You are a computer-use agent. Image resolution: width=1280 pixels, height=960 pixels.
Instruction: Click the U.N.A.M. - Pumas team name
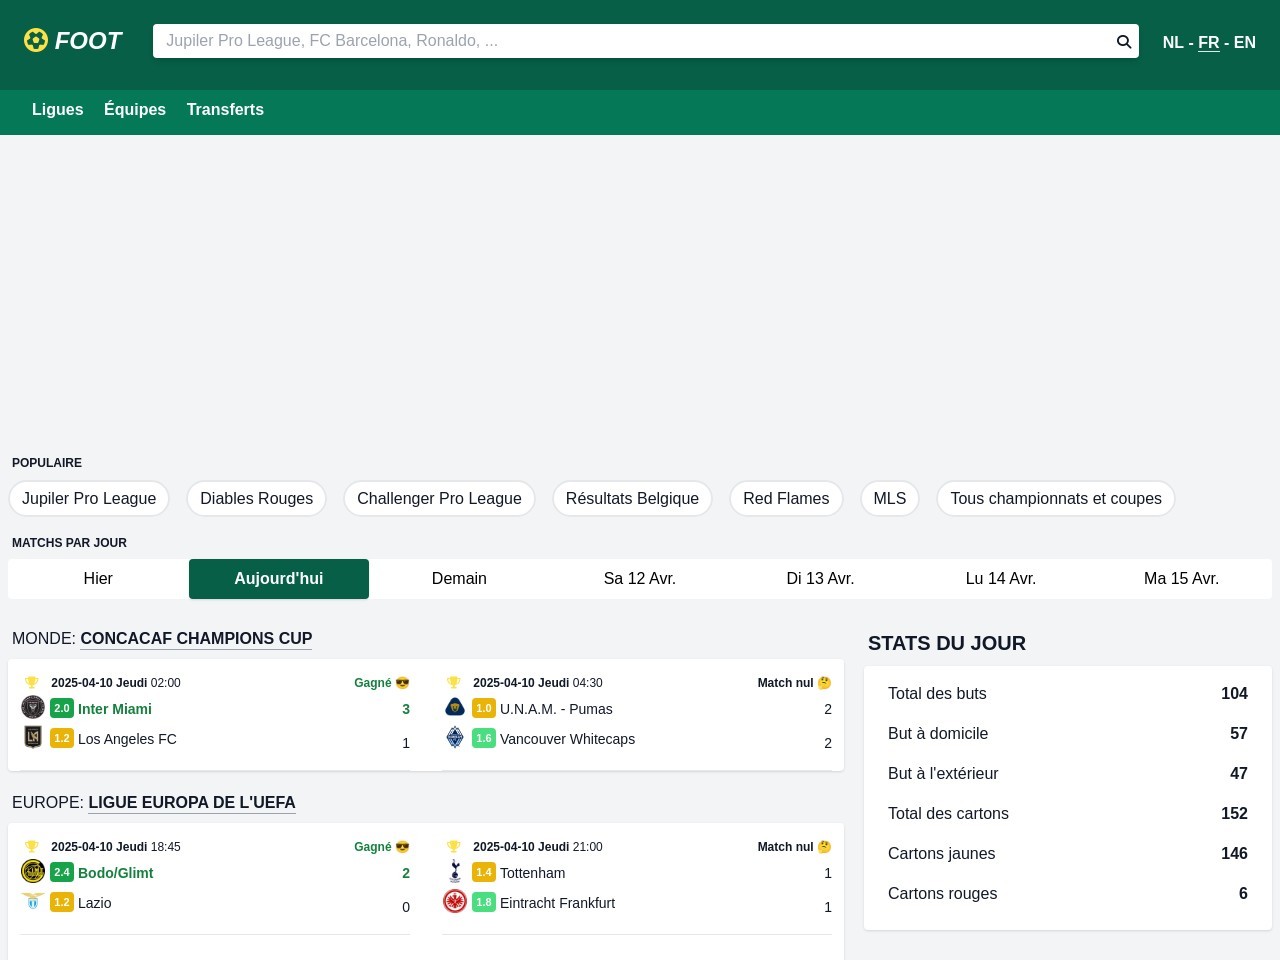(556, 709)
